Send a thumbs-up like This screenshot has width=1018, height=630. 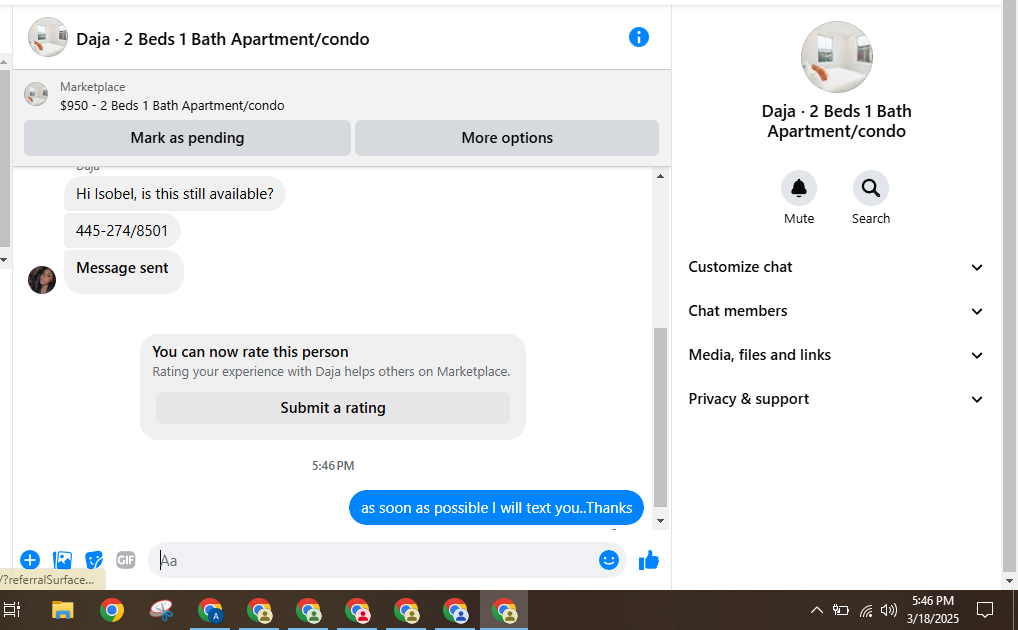649,560
